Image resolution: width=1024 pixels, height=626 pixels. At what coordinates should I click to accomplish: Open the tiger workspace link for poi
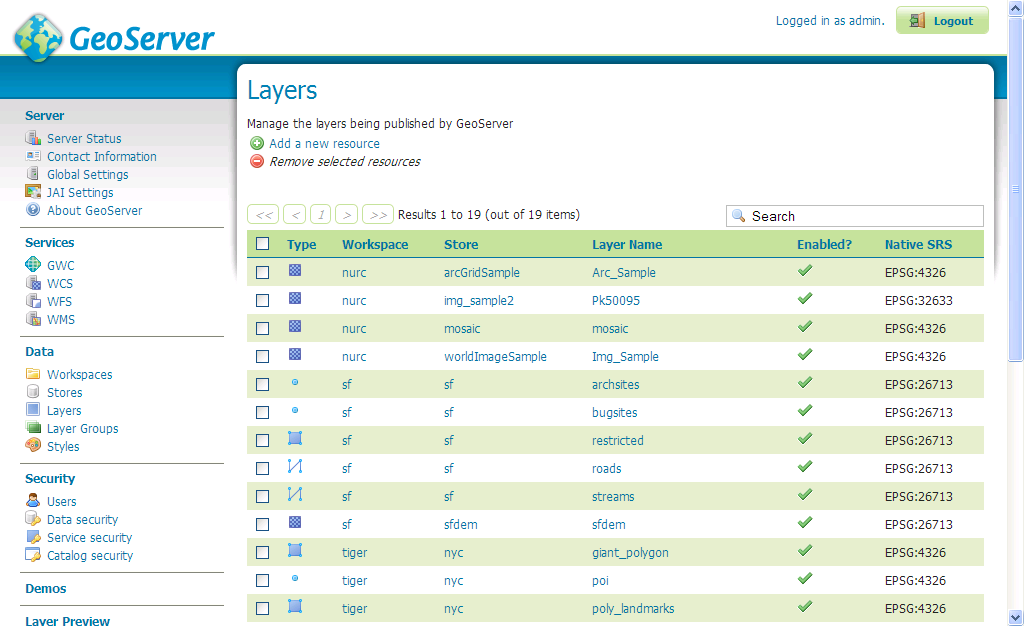point(355,580)
